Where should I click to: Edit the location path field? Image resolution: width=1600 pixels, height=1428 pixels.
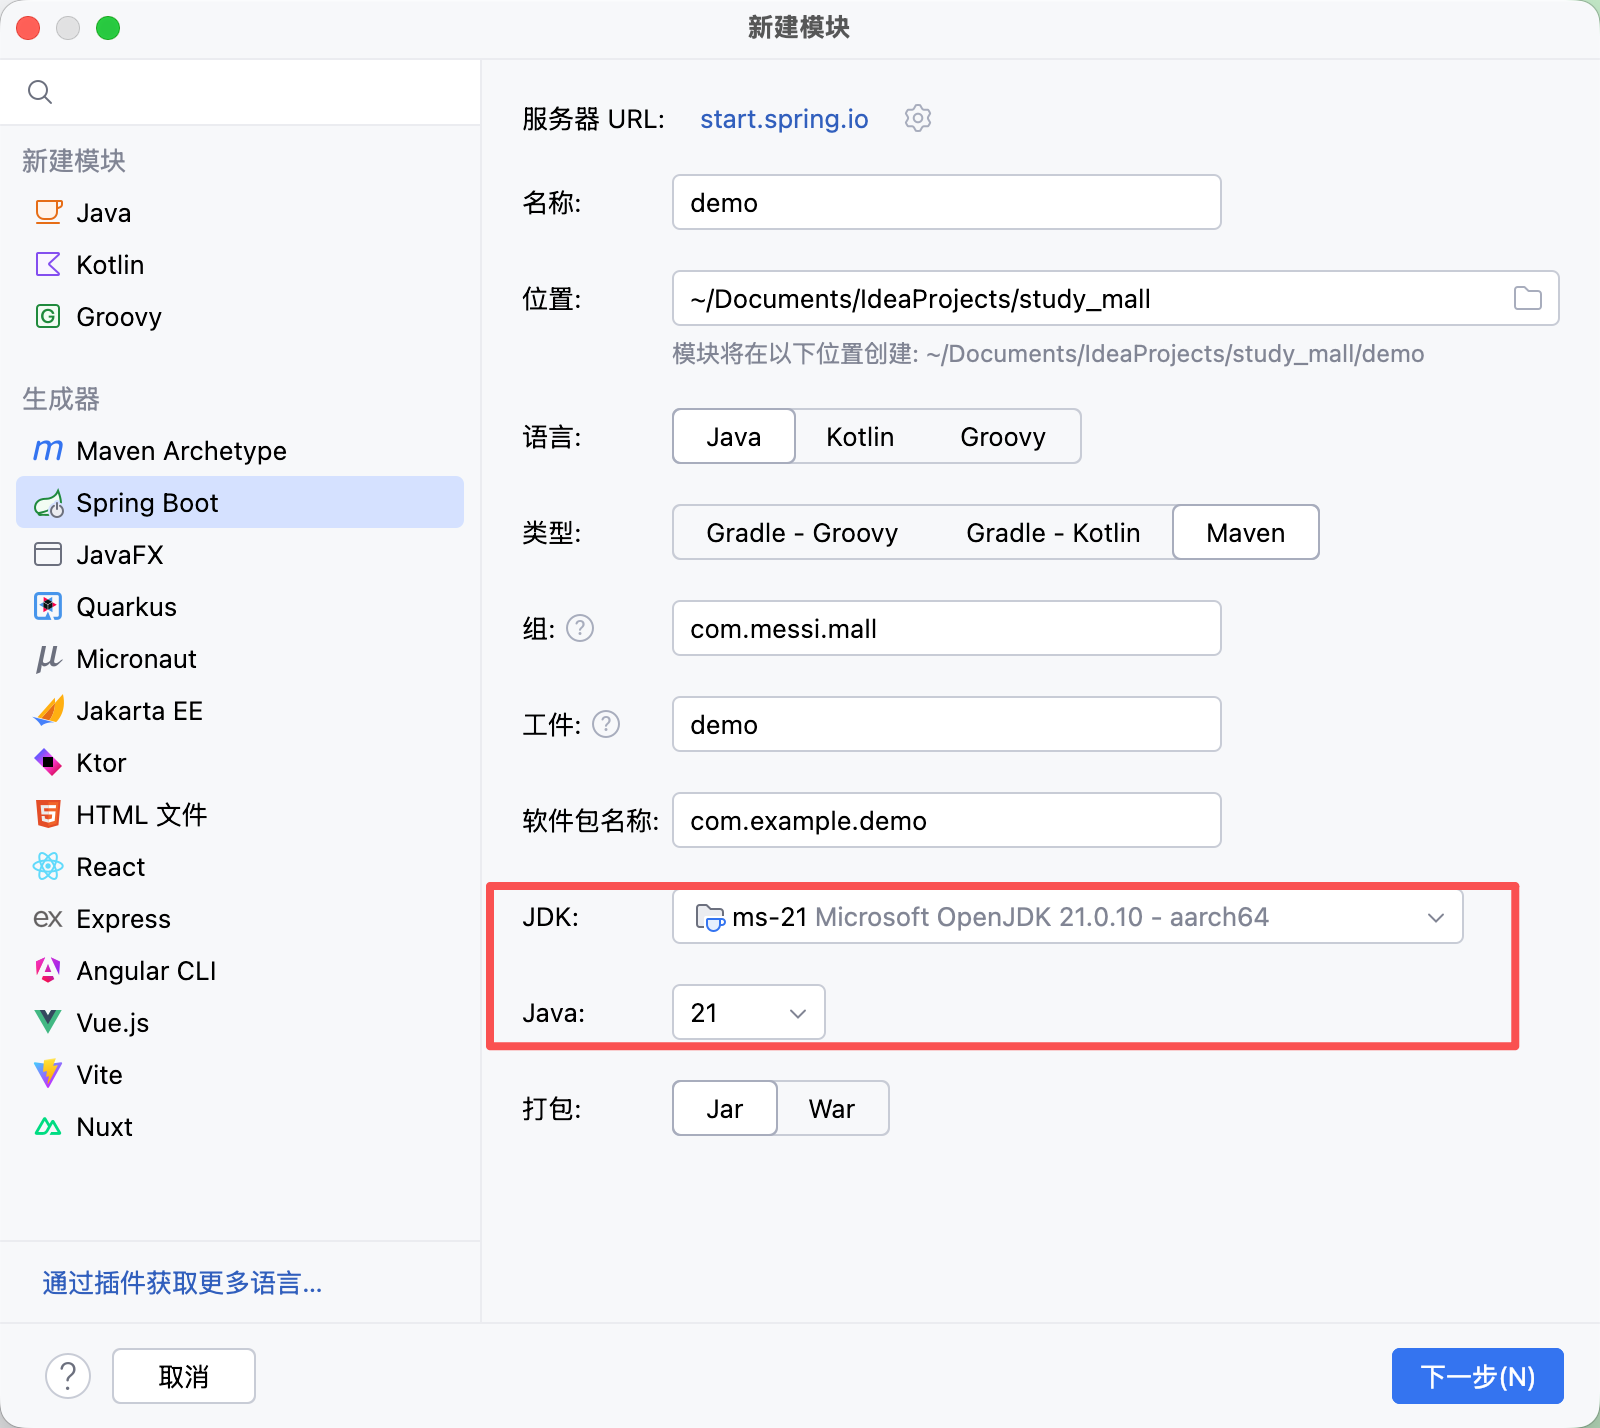[x=1116, y=298]
